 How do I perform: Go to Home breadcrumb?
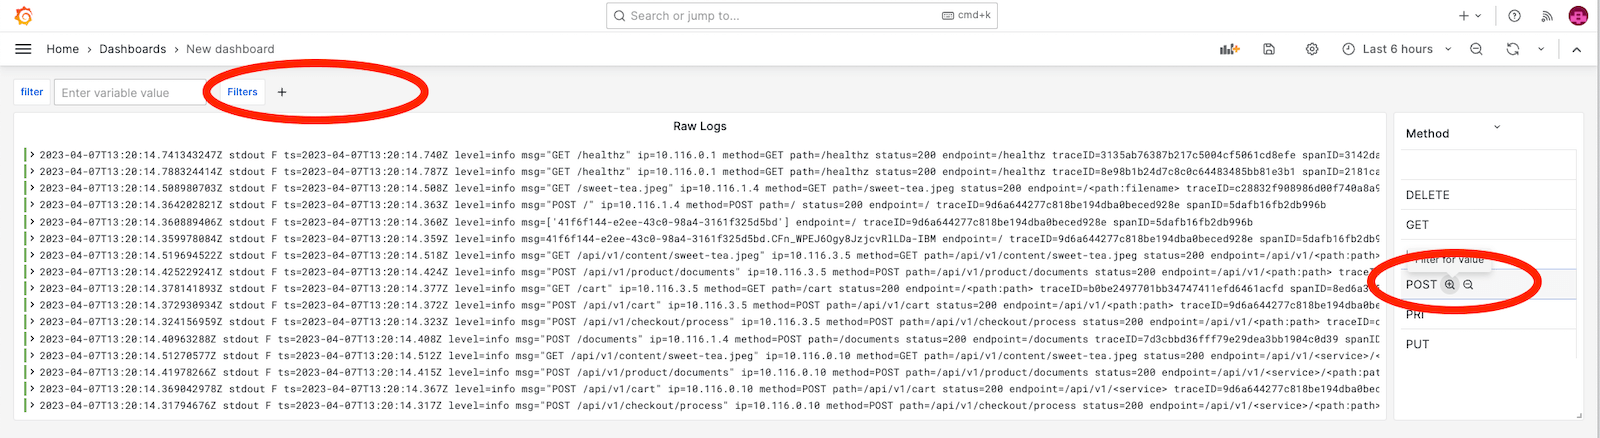pos(62,49)
